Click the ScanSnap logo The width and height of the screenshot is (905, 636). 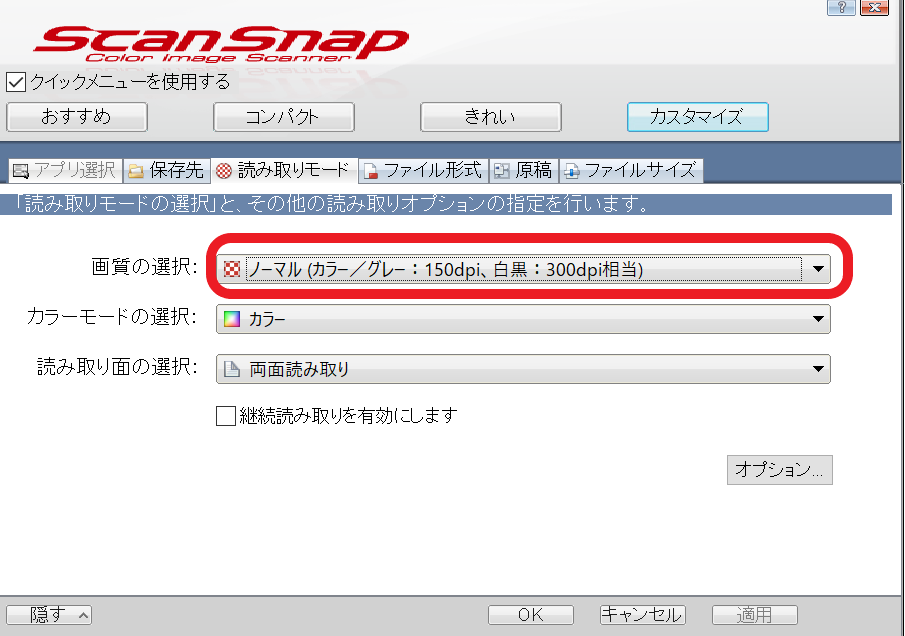tap(221, 44)
